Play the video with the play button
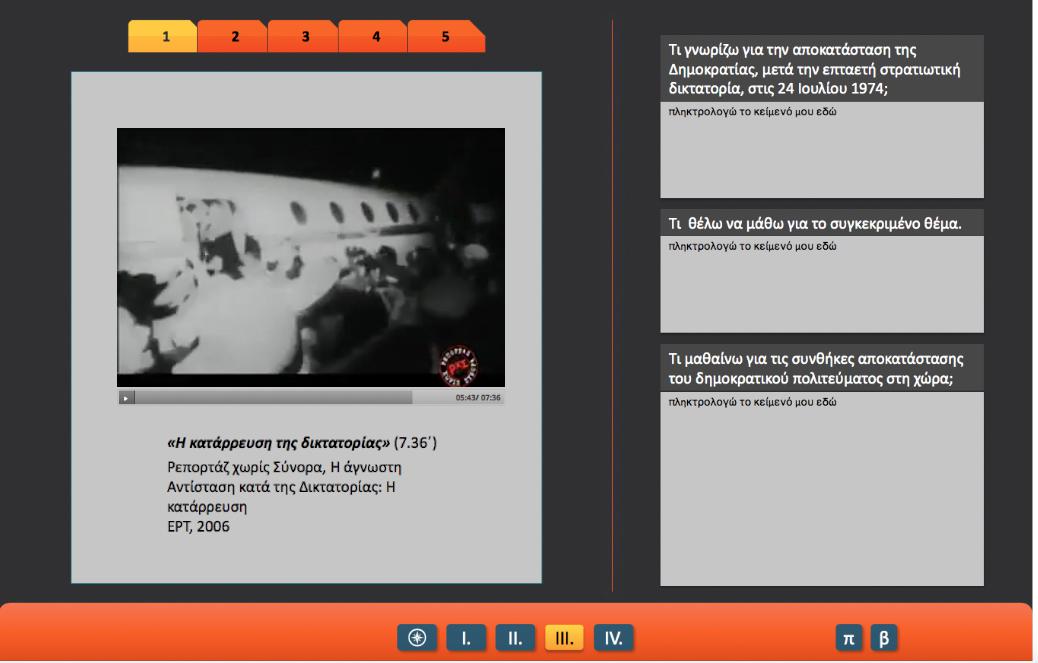The height and width of the screenshot is (663, 1038). coord(126,398)
